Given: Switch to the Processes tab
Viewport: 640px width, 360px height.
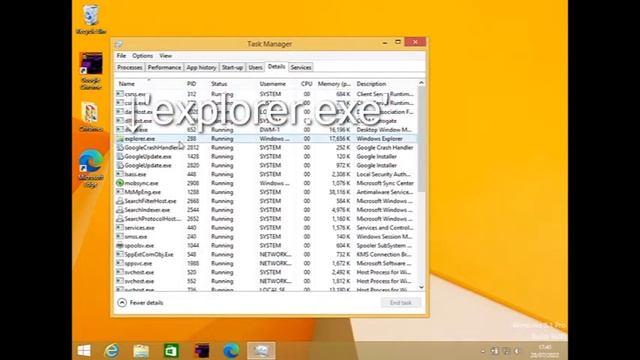Looking at the screenshot, I should (x=129, y=67).
